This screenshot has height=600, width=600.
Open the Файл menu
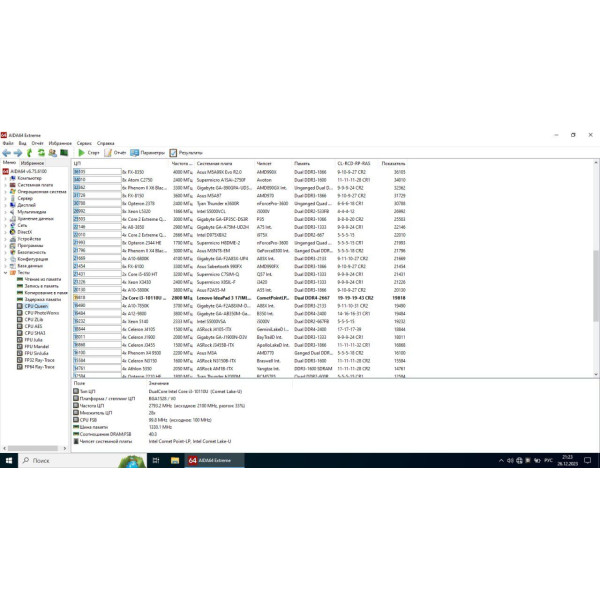[8, 143]
